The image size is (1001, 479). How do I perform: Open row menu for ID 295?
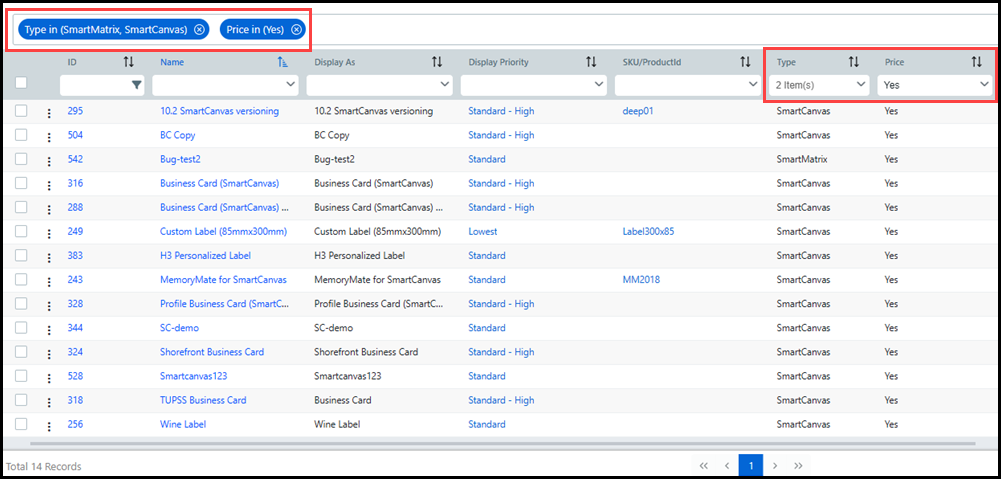[47, 112]
